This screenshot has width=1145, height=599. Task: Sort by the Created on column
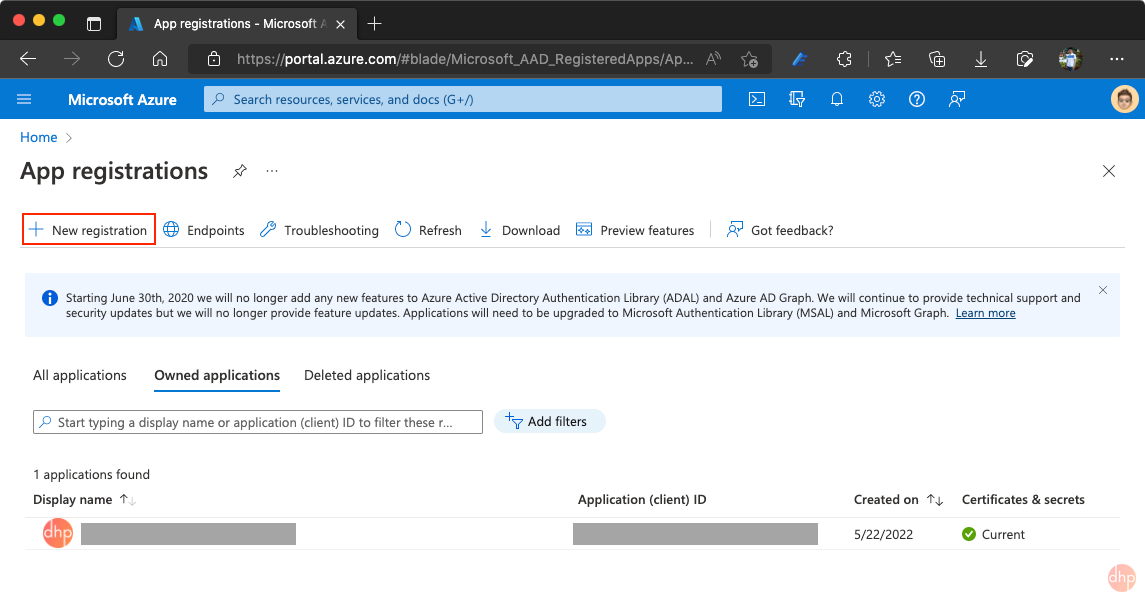point(898,500)
